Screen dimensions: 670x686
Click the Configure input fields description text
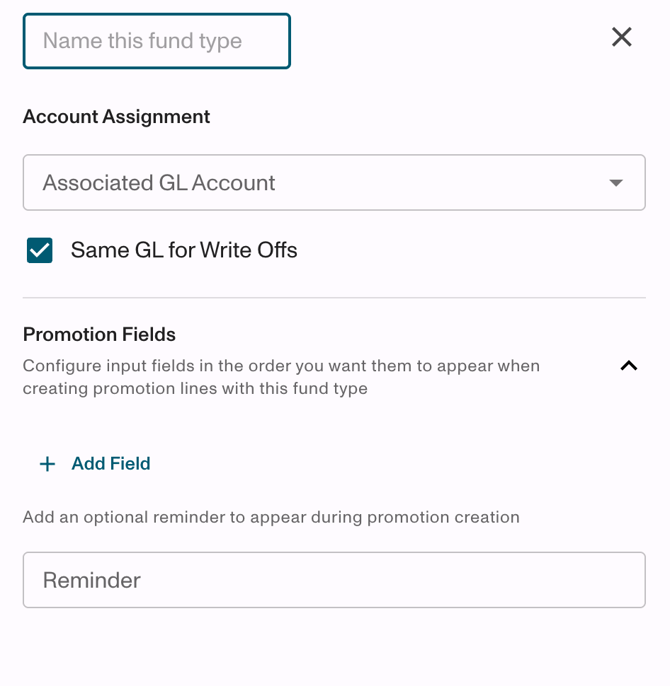[x=281, y=366]
